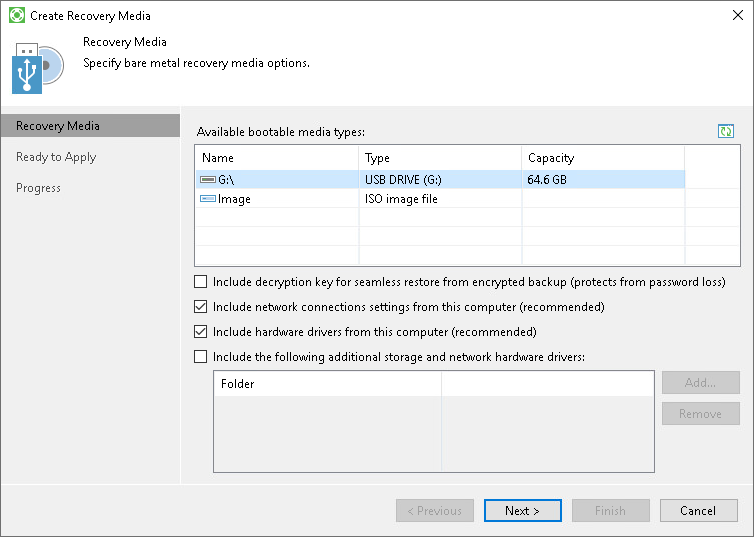Select the Progress step in sidebar

tap(38, 188)
